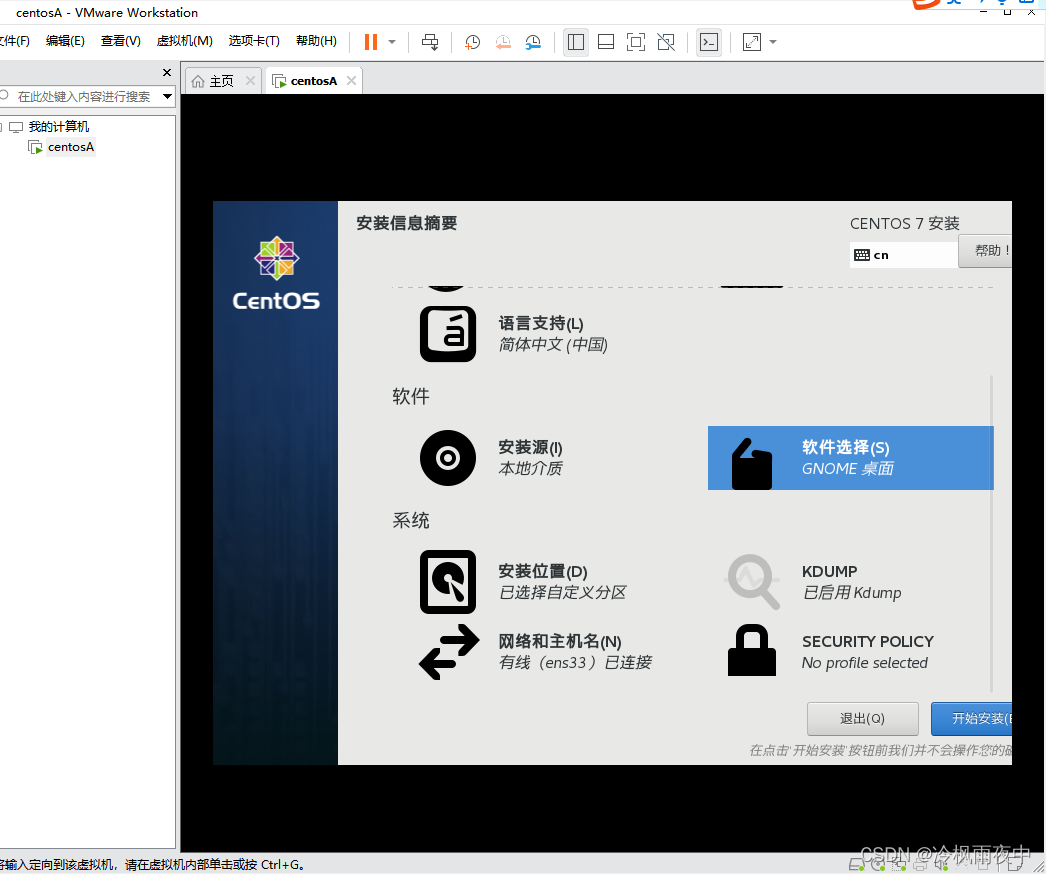Open the VM (虚拟机) menu
The width and height of the screenshot is (1046, 874).
tap(185, 41)
